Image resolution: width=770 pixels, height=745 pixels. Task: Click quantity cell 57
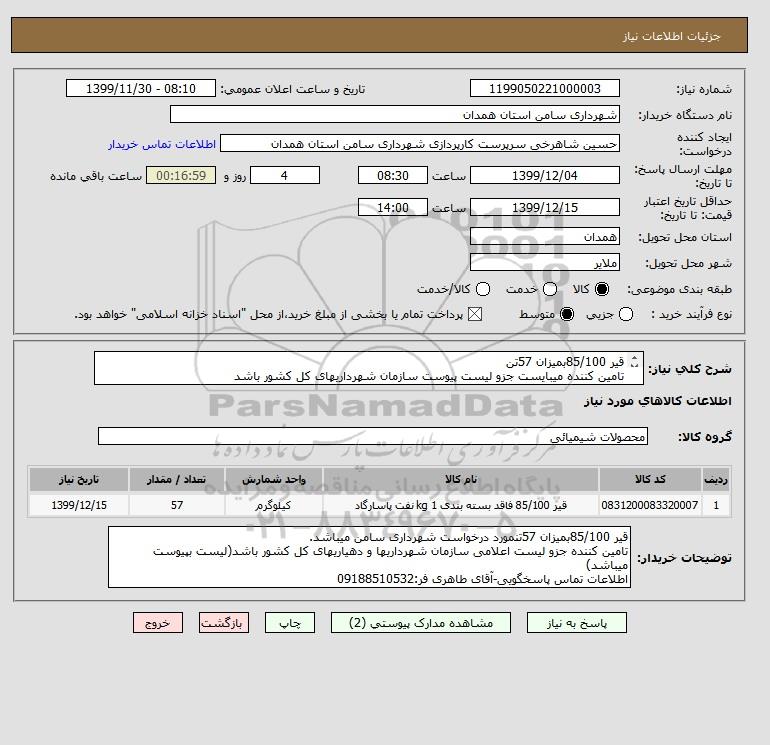point(177,505)
